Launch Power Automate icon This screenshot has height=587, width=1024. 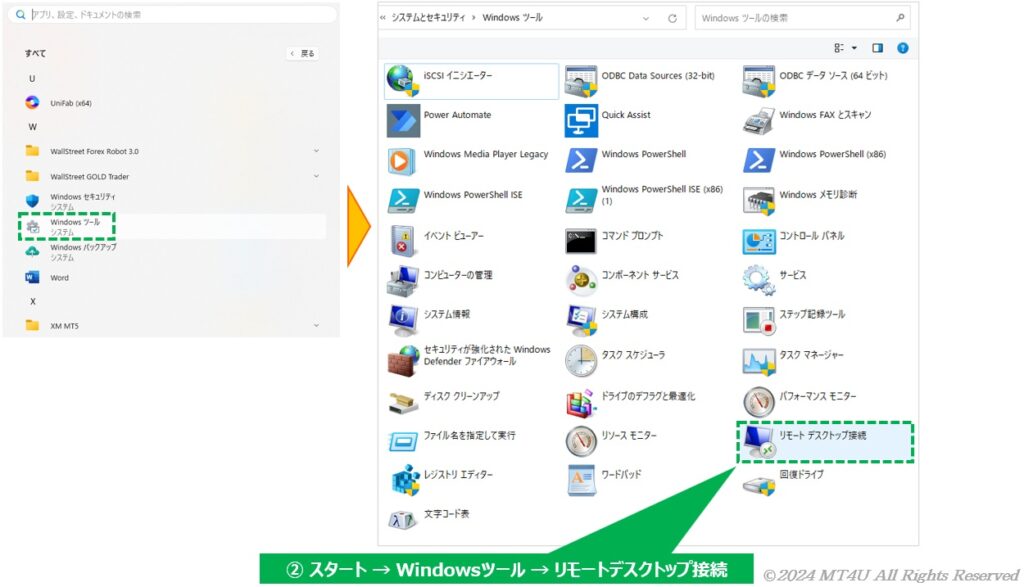403,121
